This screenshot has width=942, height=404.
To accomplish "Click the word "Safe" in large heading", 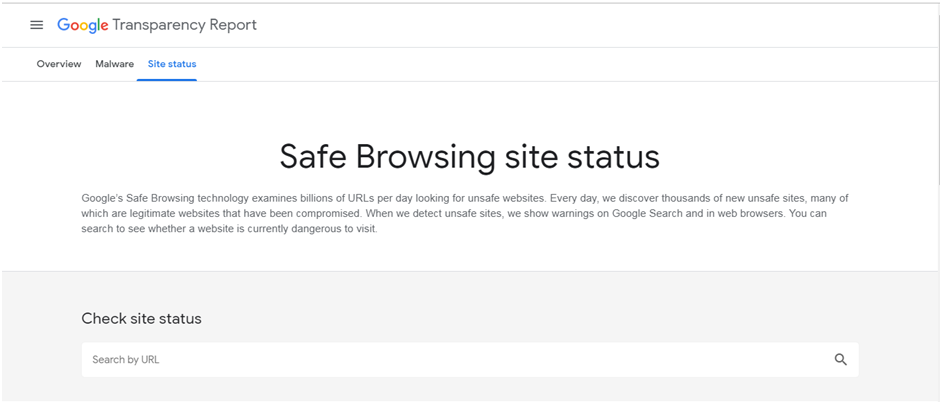I will coord(312,156).
